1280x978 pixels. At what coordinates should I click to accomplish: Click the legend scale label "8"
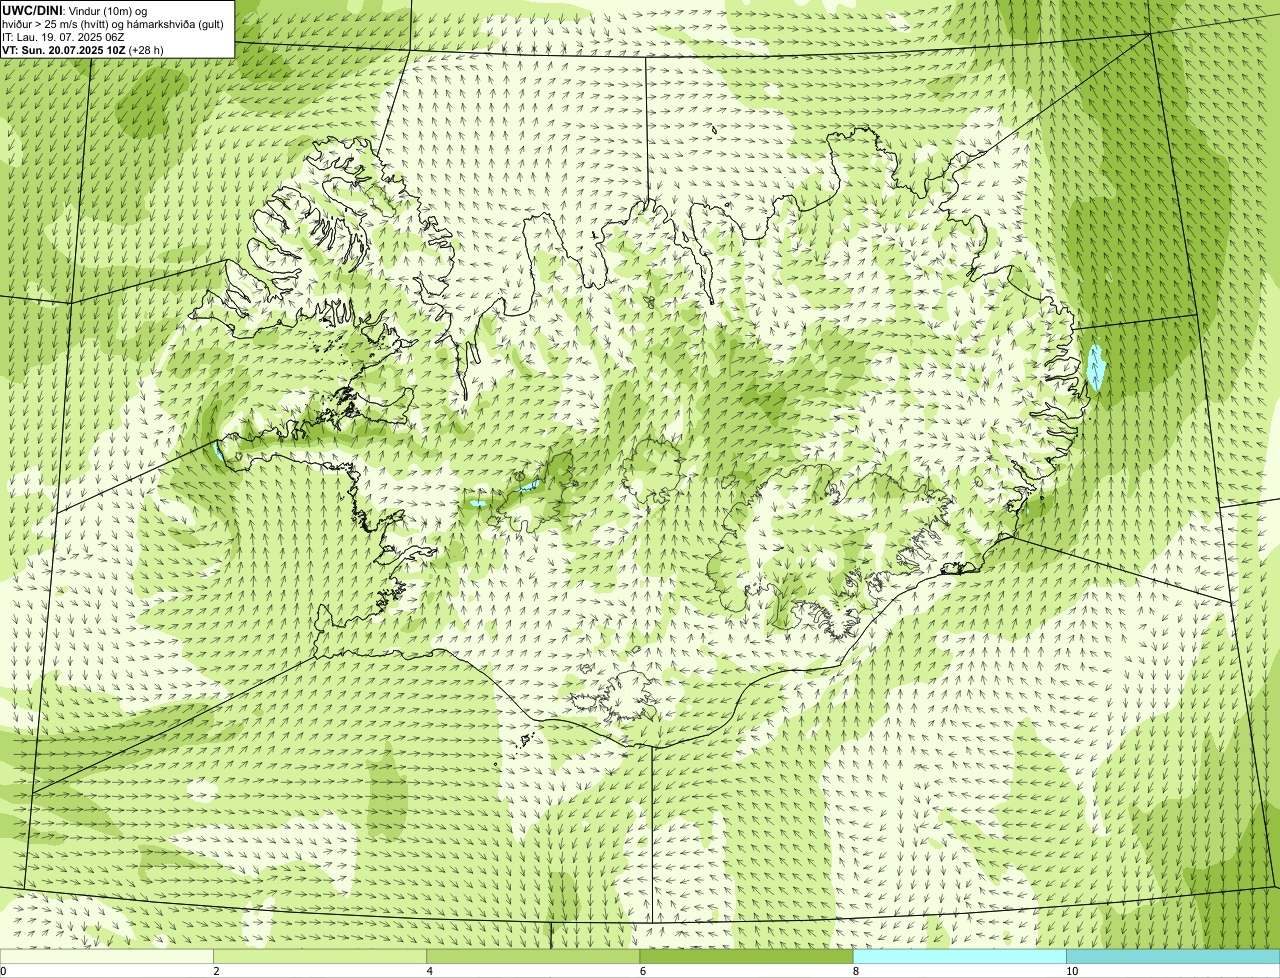point(856,972)
